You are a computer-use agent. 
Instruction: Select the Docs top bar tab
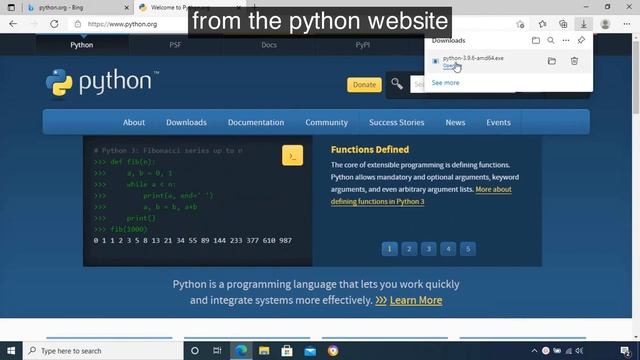point(269,45)
